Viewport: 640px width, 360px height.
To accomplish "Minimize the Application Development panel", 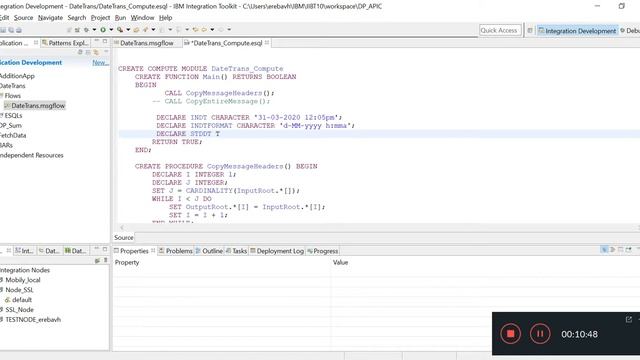I will pos(97,41).
